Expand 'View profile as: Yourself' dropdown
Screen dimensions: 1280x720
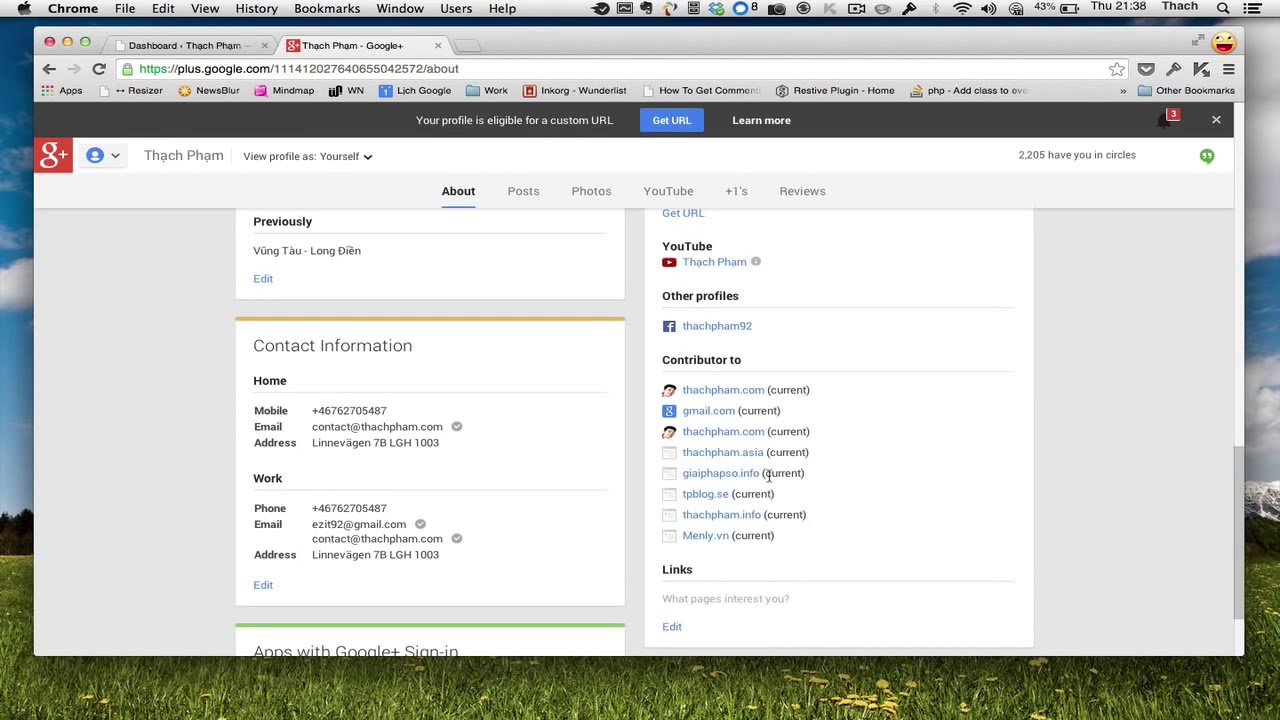tap(308, 156)
